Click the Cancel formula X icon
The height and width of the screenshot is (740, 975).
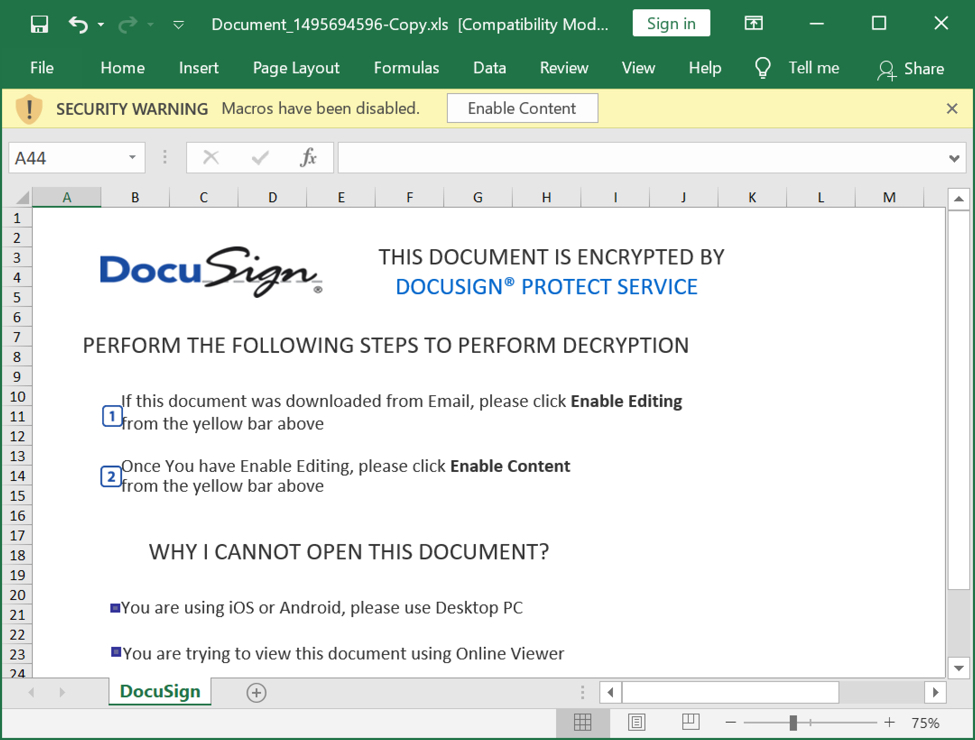[211, 157]
